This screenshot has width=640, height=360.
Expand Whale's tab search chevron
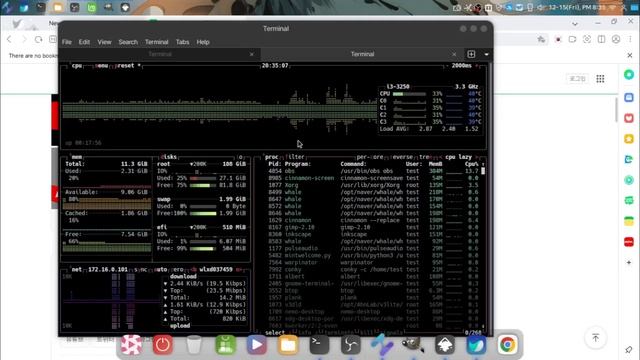pos(575,24)
